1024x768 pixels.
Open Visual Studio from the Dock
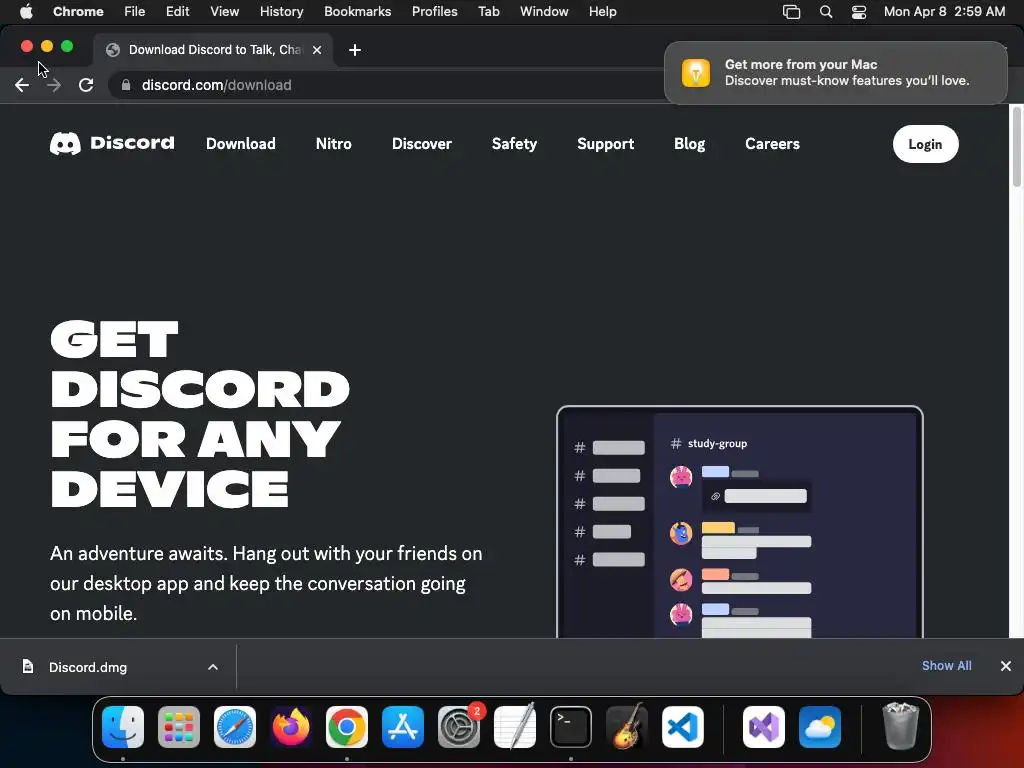point(764,726)
